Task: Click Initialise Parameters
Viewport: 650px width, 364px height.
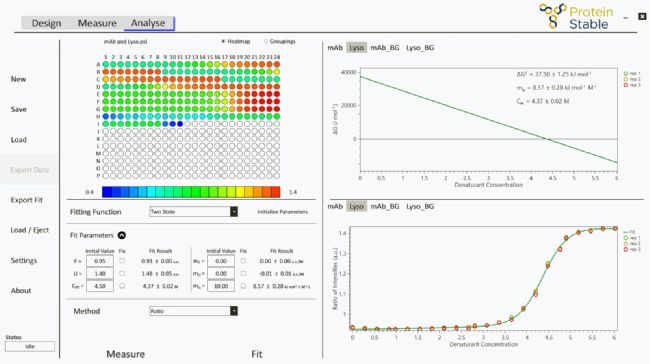Action: pos(282,212)
